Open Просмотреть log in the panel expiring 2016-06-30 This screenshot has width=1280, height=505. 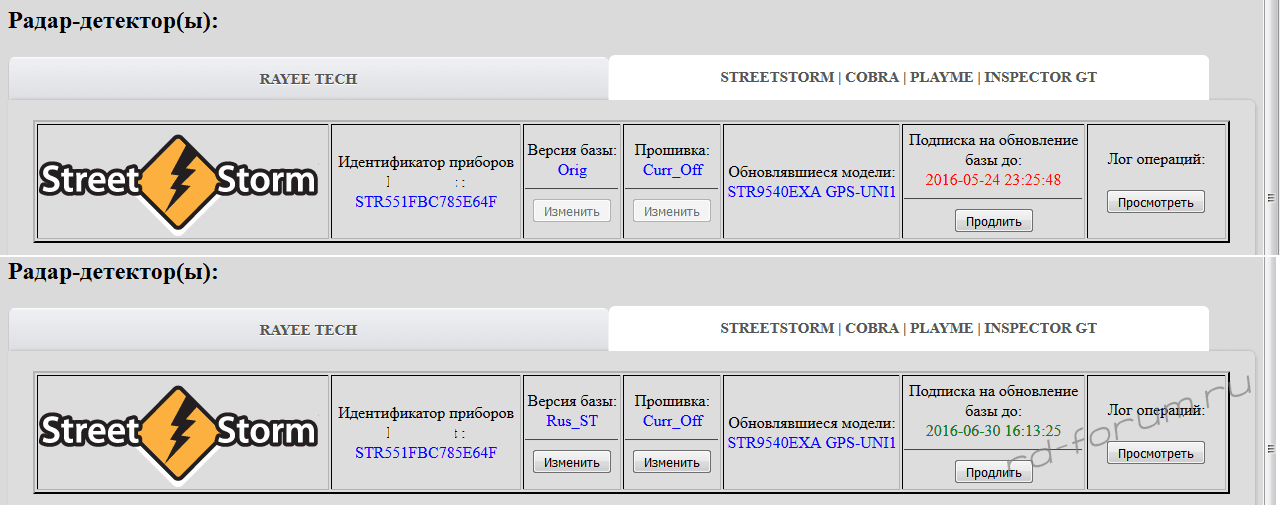1156,453
